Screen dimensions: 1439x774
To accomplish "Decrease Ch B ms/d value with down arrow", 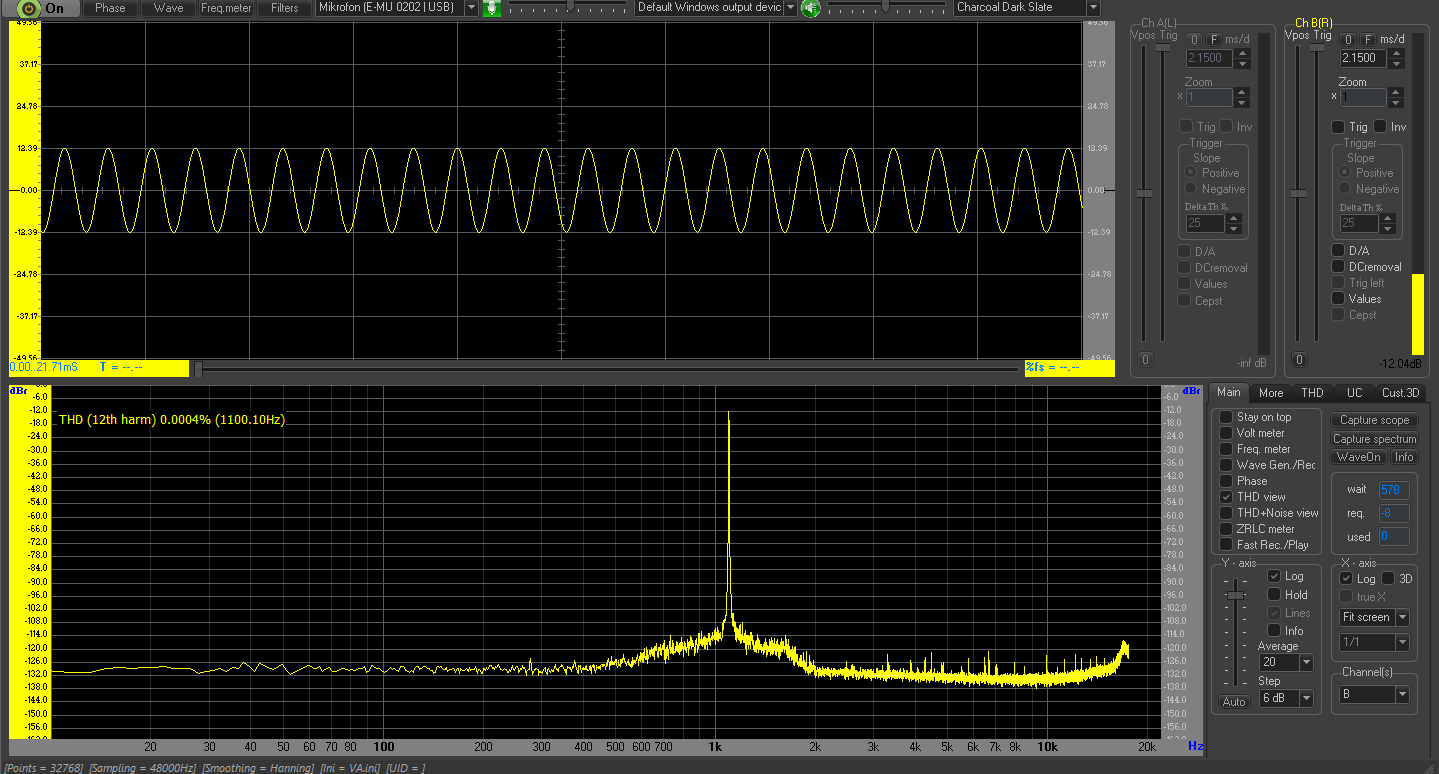I will click(x=1395, y=63).
